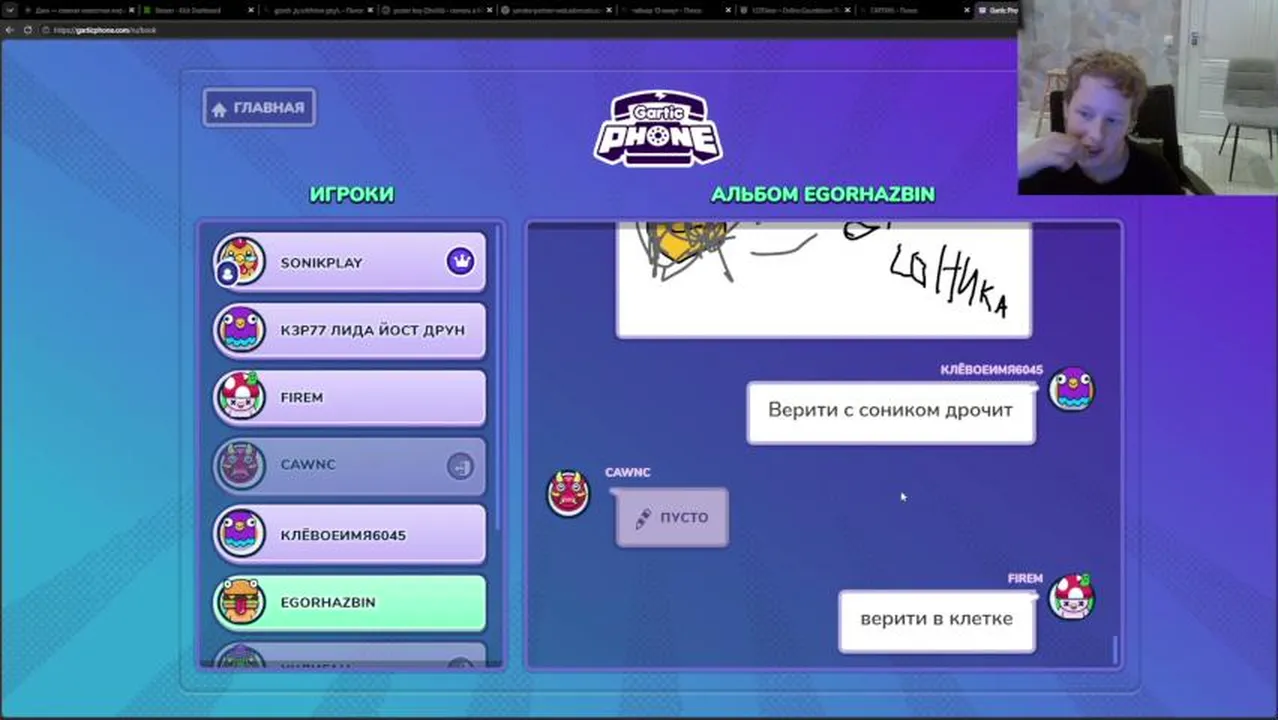Image resolution: width=1278 pixels, height=720 pixels.
Task: Switch to the first browser tab
Action: point(80,10)
